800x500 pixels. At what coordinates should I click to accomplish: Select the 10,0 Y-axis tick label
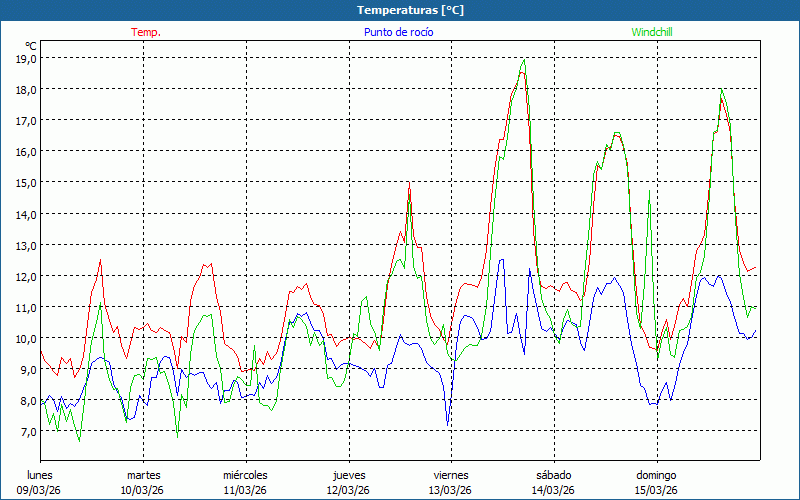[26, 338]
